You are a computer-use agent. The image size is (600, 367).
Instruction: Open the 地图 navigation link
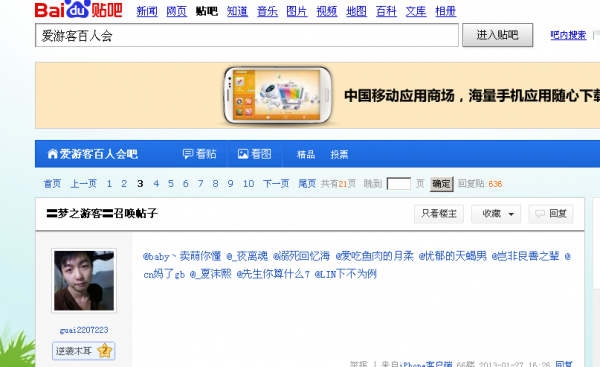click(x=356, y=11)
